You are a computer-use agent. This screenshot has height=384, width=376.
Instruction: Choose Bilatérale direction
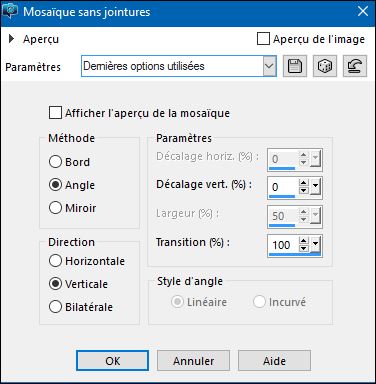point(55,307)
